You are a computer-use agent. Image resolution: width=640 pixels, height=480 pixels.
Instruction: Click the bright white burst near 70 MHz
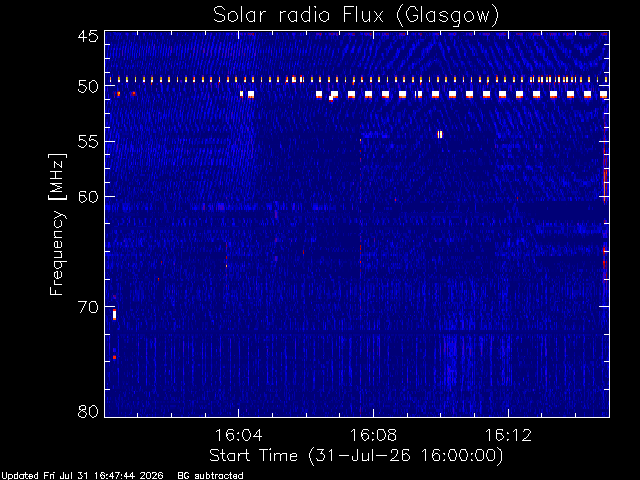pos(115,315)
